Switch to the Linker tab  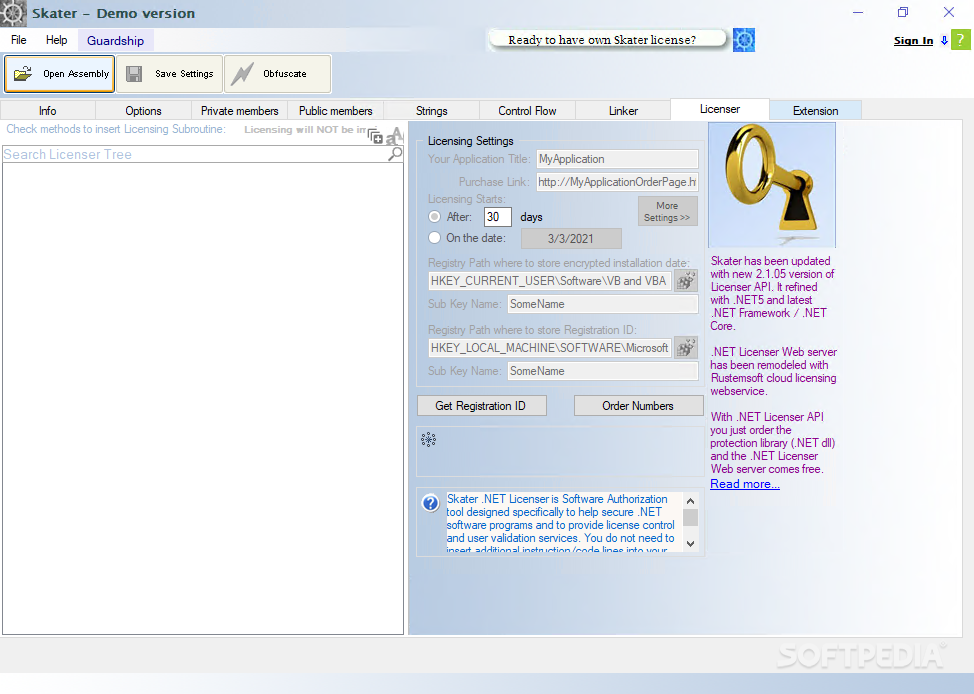click(x=623, y=111)
